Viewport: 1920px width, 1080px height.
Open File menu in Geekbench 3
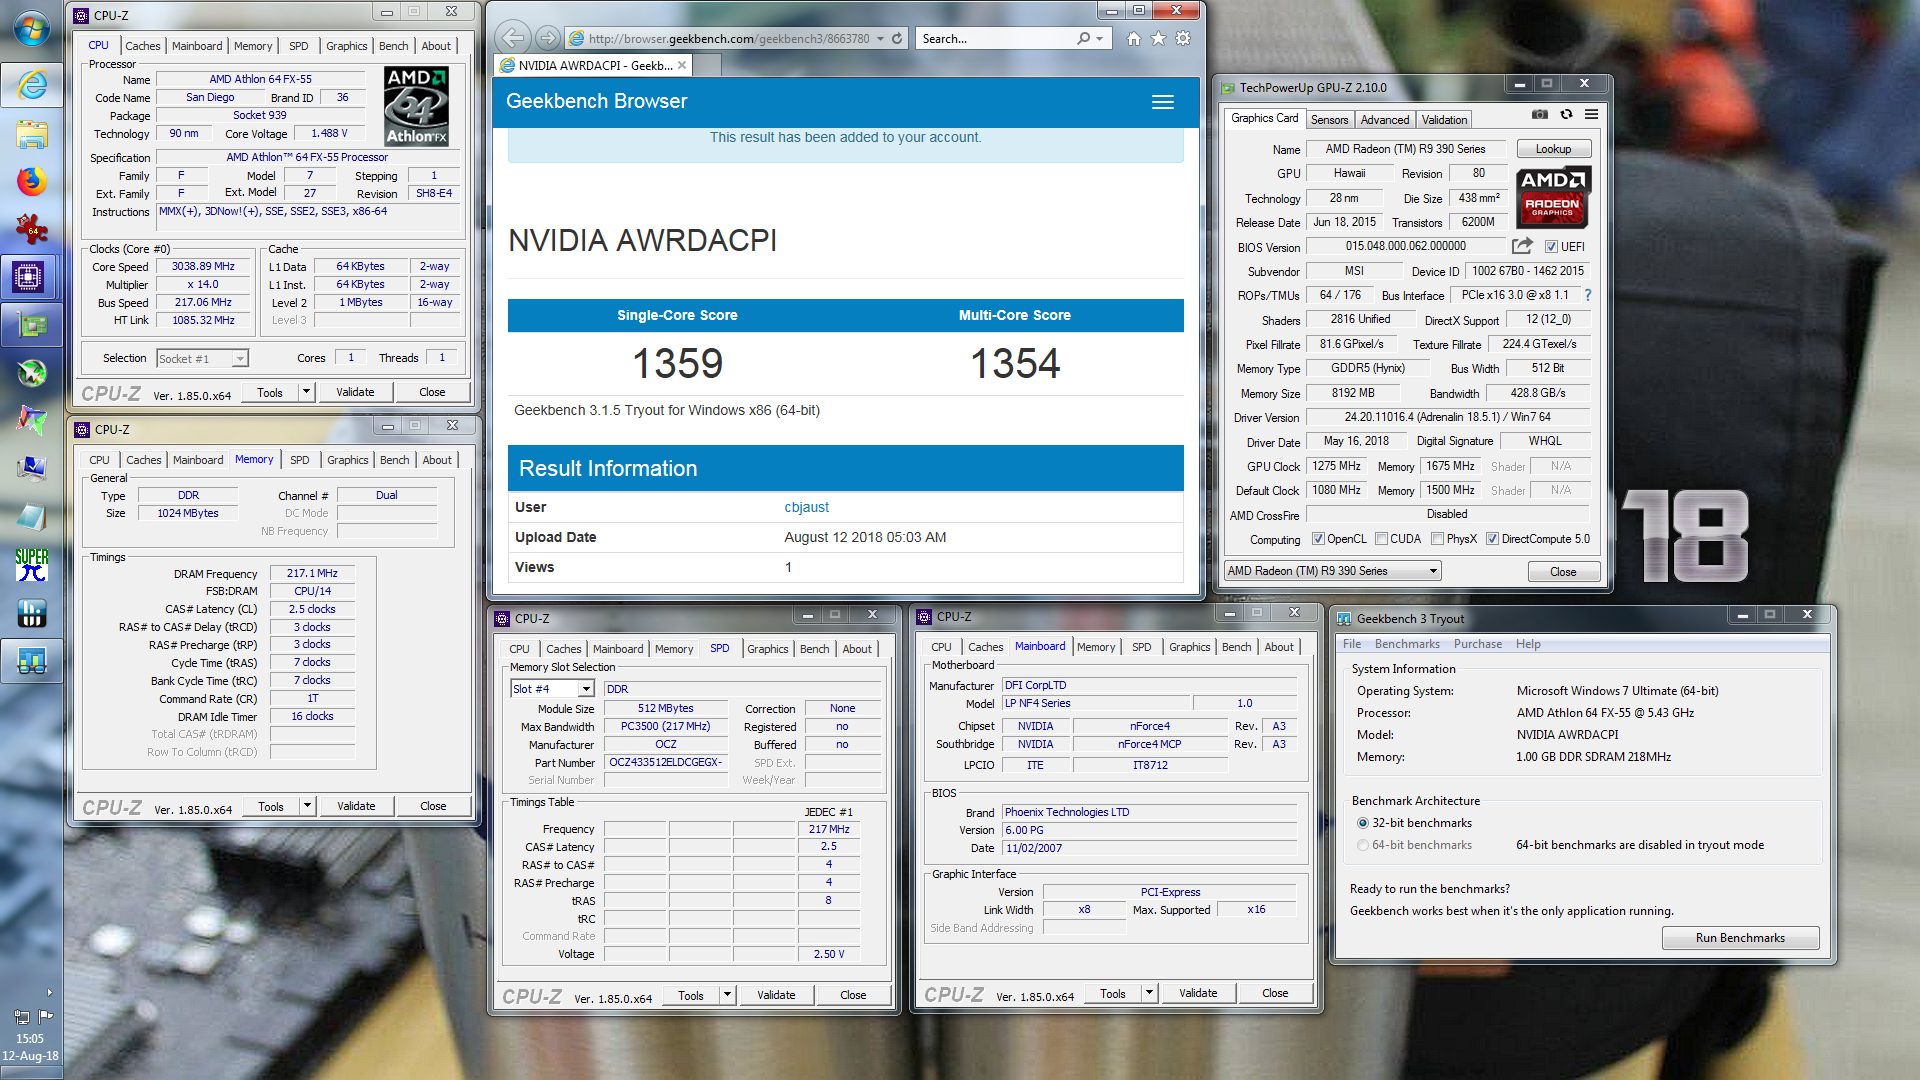1352,644
